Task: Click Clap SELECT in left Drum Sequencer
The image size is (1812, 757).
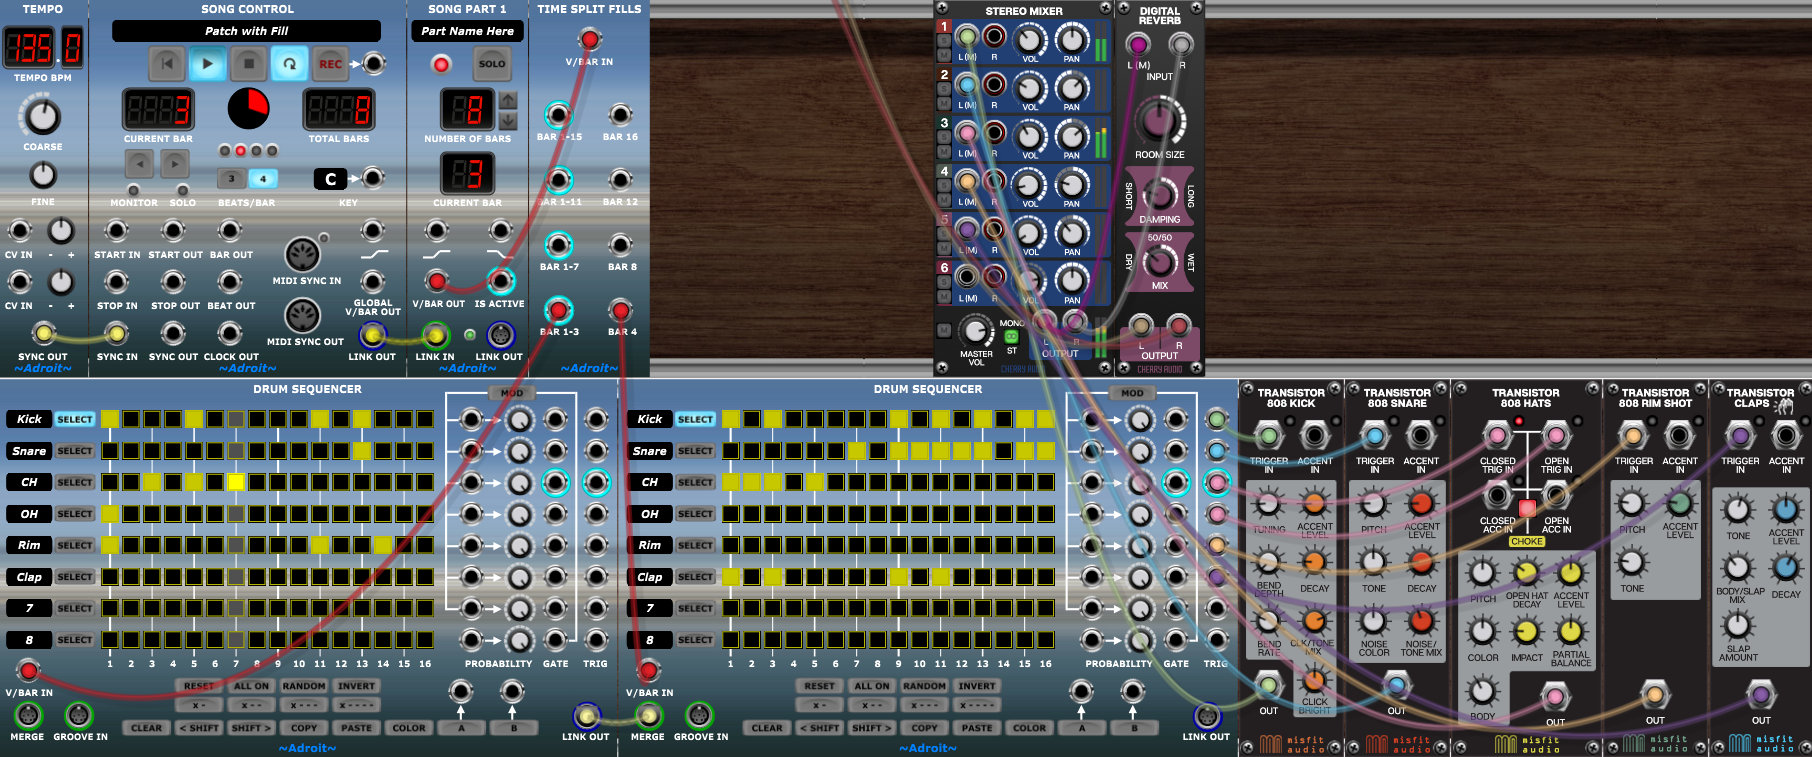Action: click(x=75, y=577)
